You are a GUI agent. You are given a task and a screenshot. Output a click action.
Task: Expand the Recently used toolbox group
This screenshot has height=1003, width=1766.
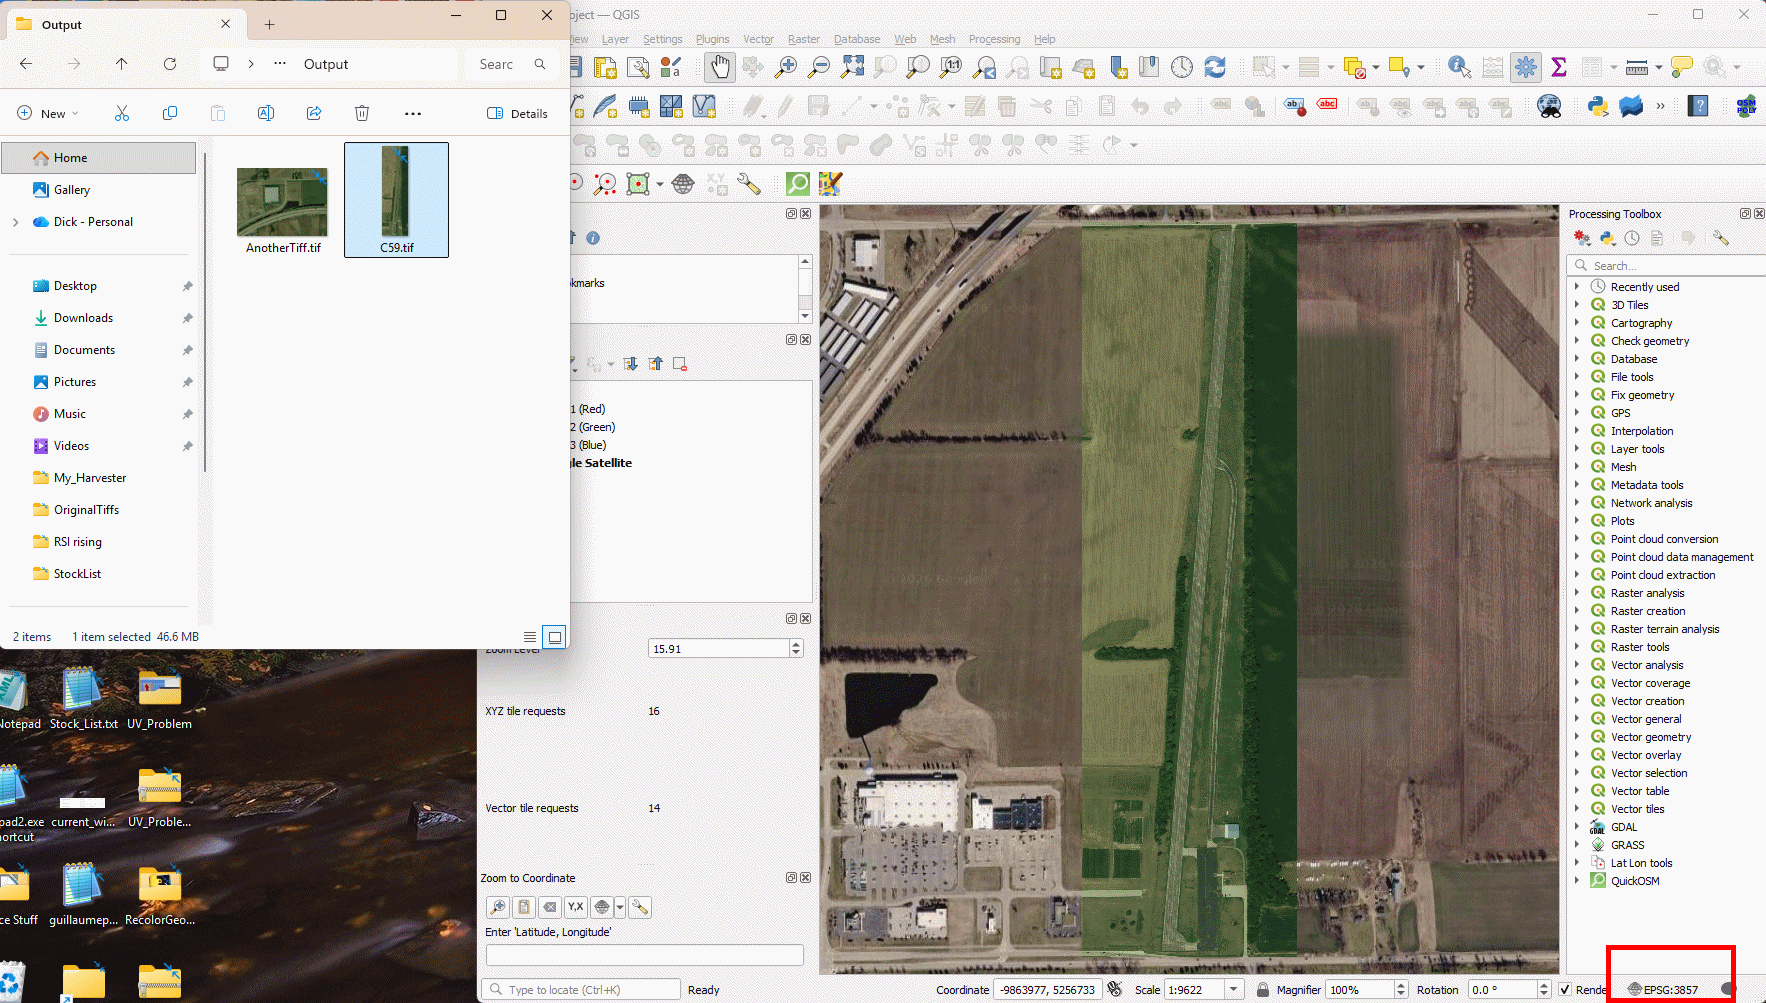(1577, 287)
